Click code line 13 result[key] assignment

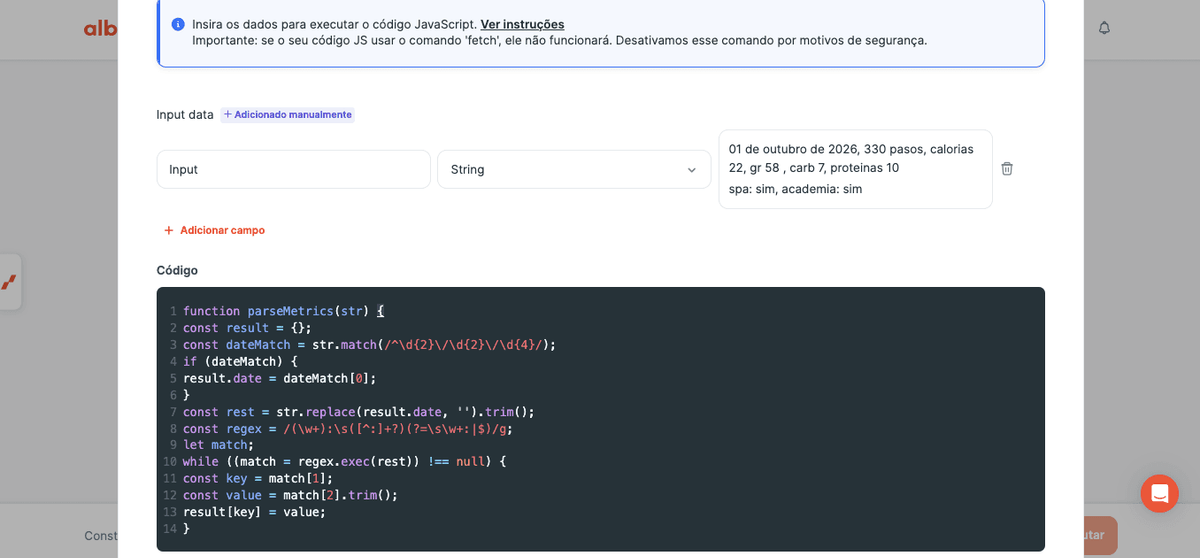254,512
